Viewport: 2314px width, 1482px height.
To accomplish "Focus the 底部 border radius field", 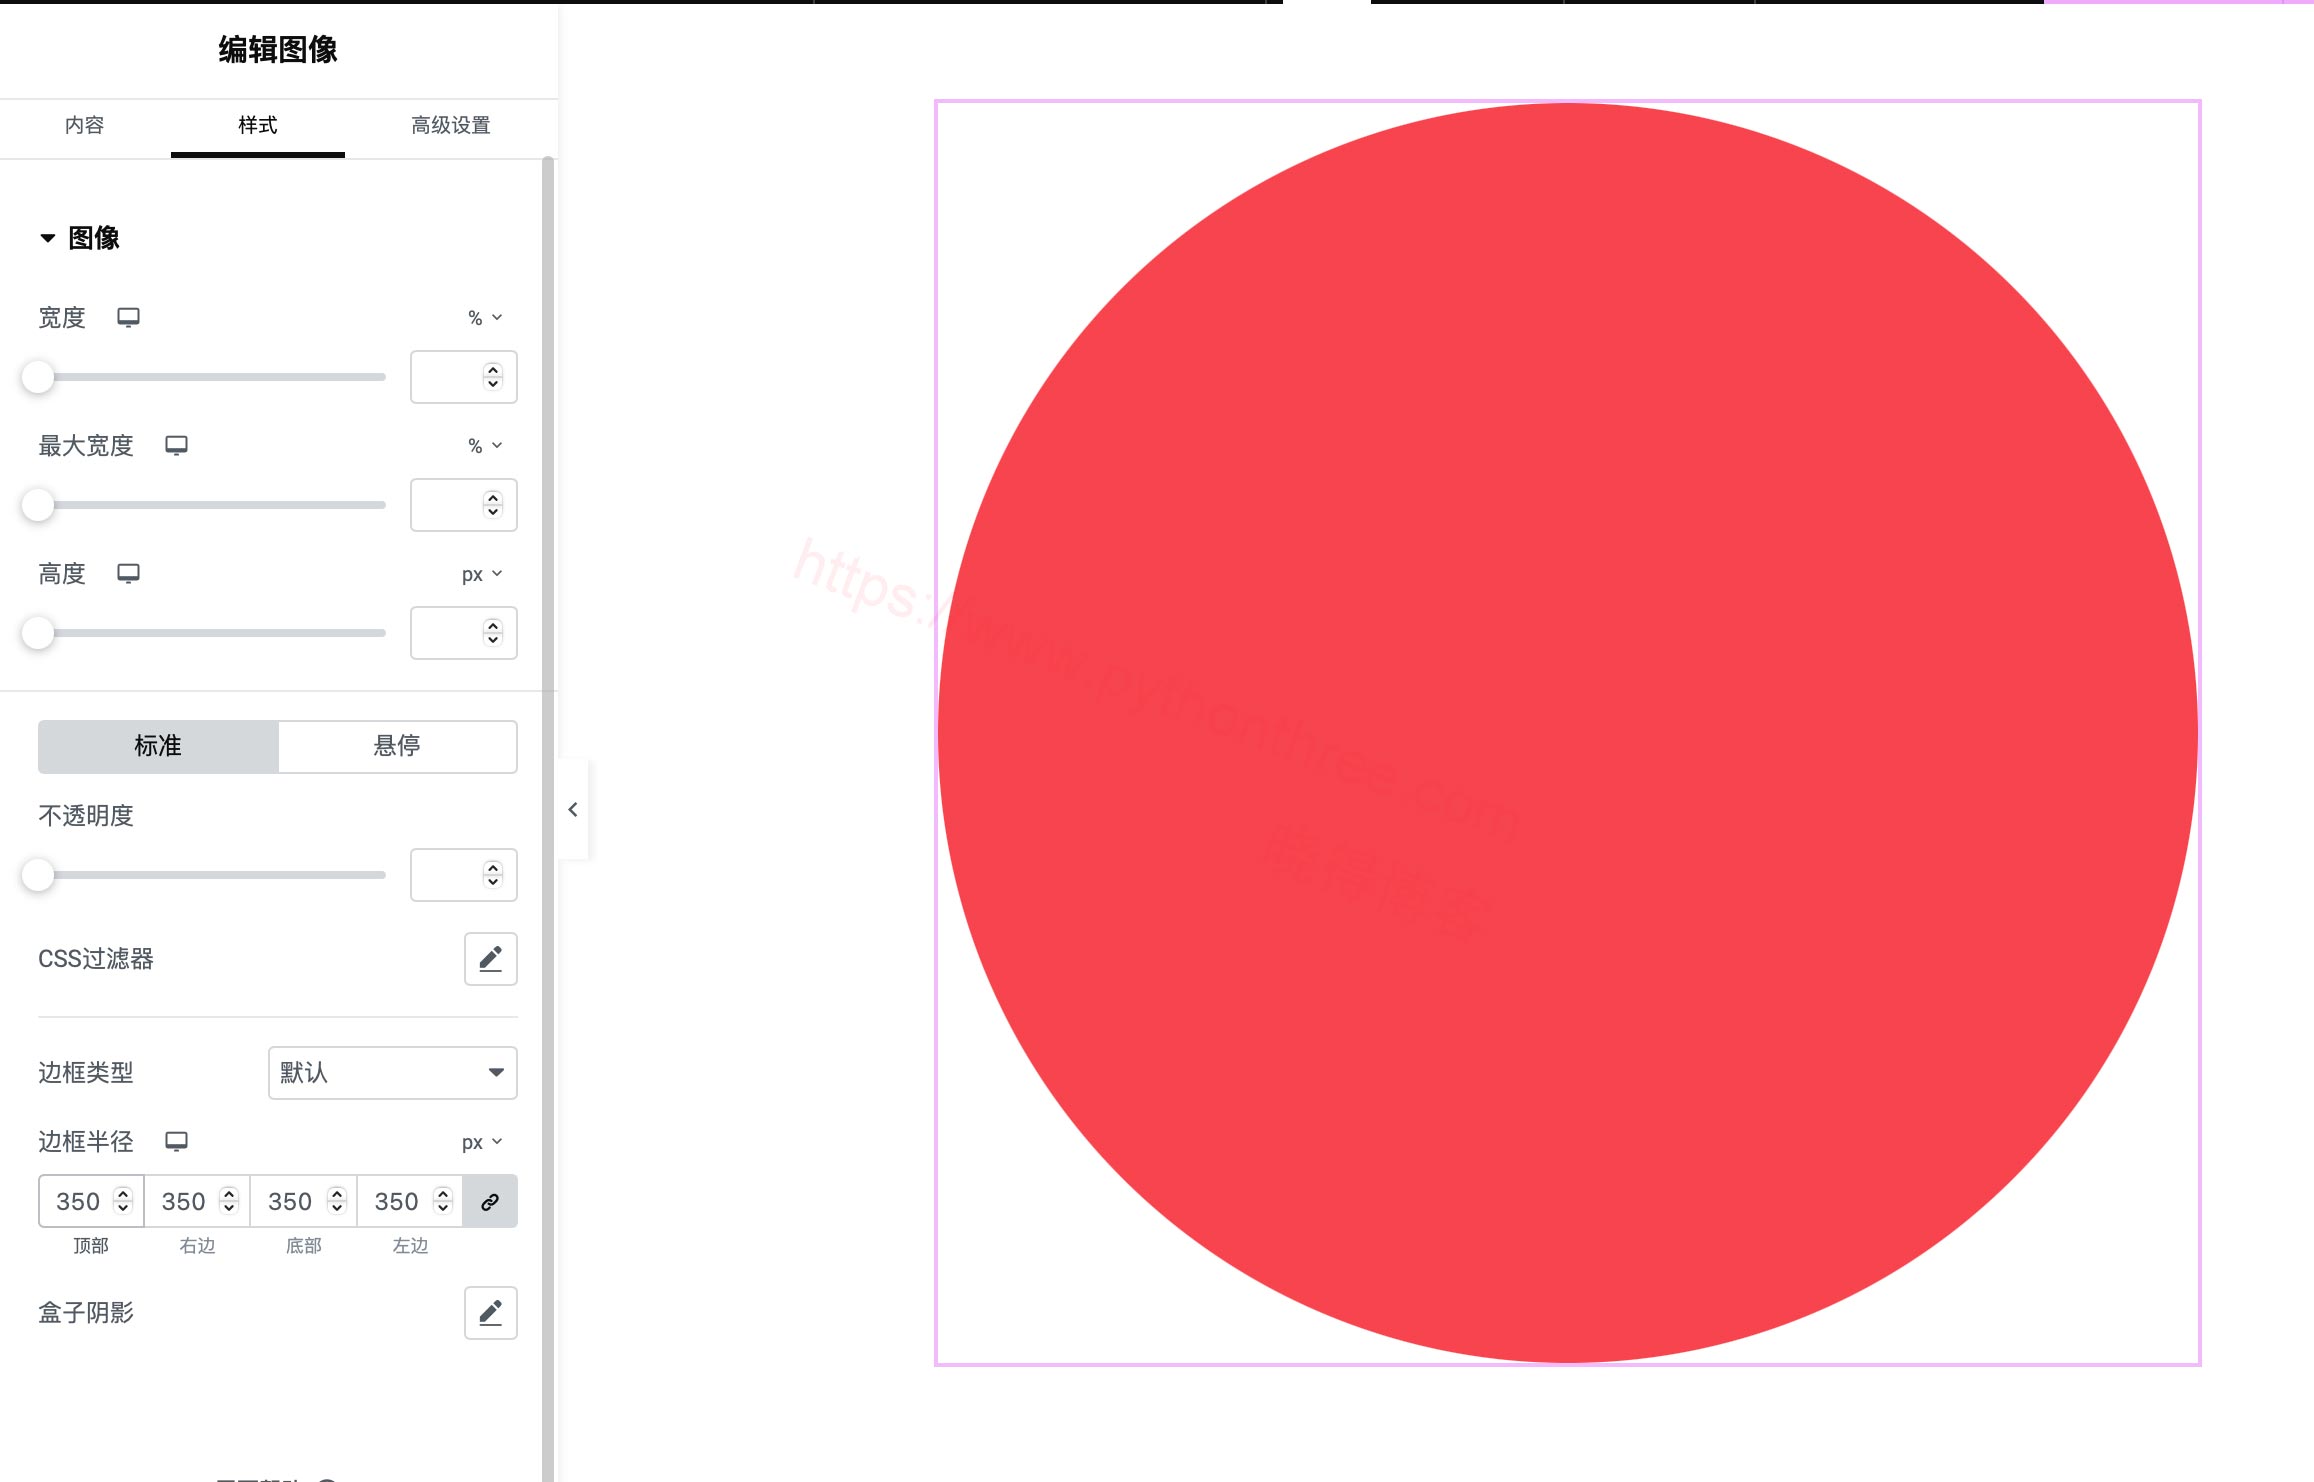I will tap(304, 1201).
